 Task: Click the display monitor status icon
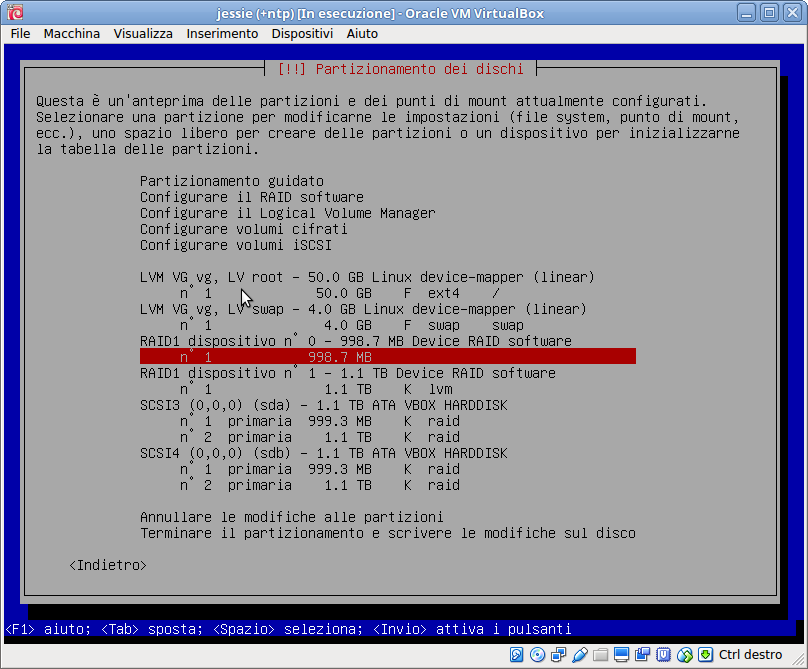[x=621, y=655]
